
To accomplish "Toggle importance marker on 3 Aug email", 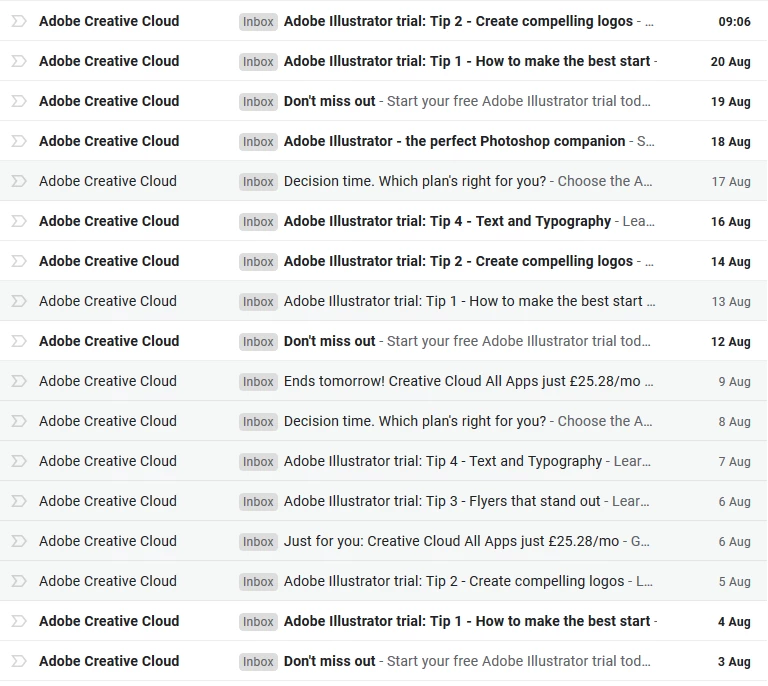I will click(19, 661).
